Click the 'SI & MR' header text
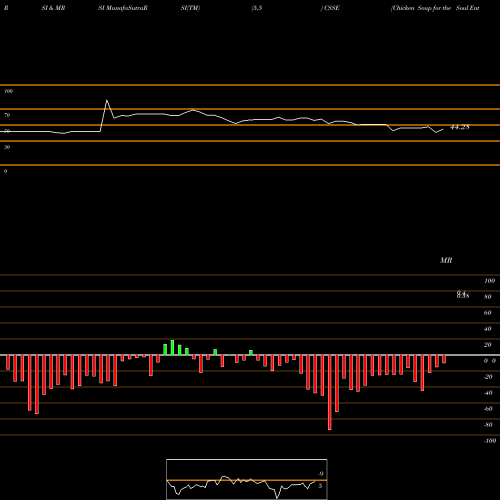Screen dimensions: 500x500 [53, 8]
